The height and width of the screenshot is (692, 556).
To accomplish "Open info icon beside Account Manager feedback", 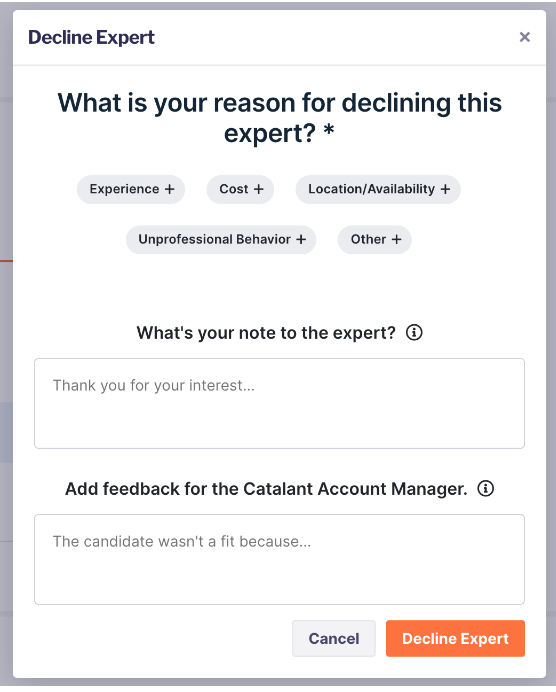I will point(485,489).
